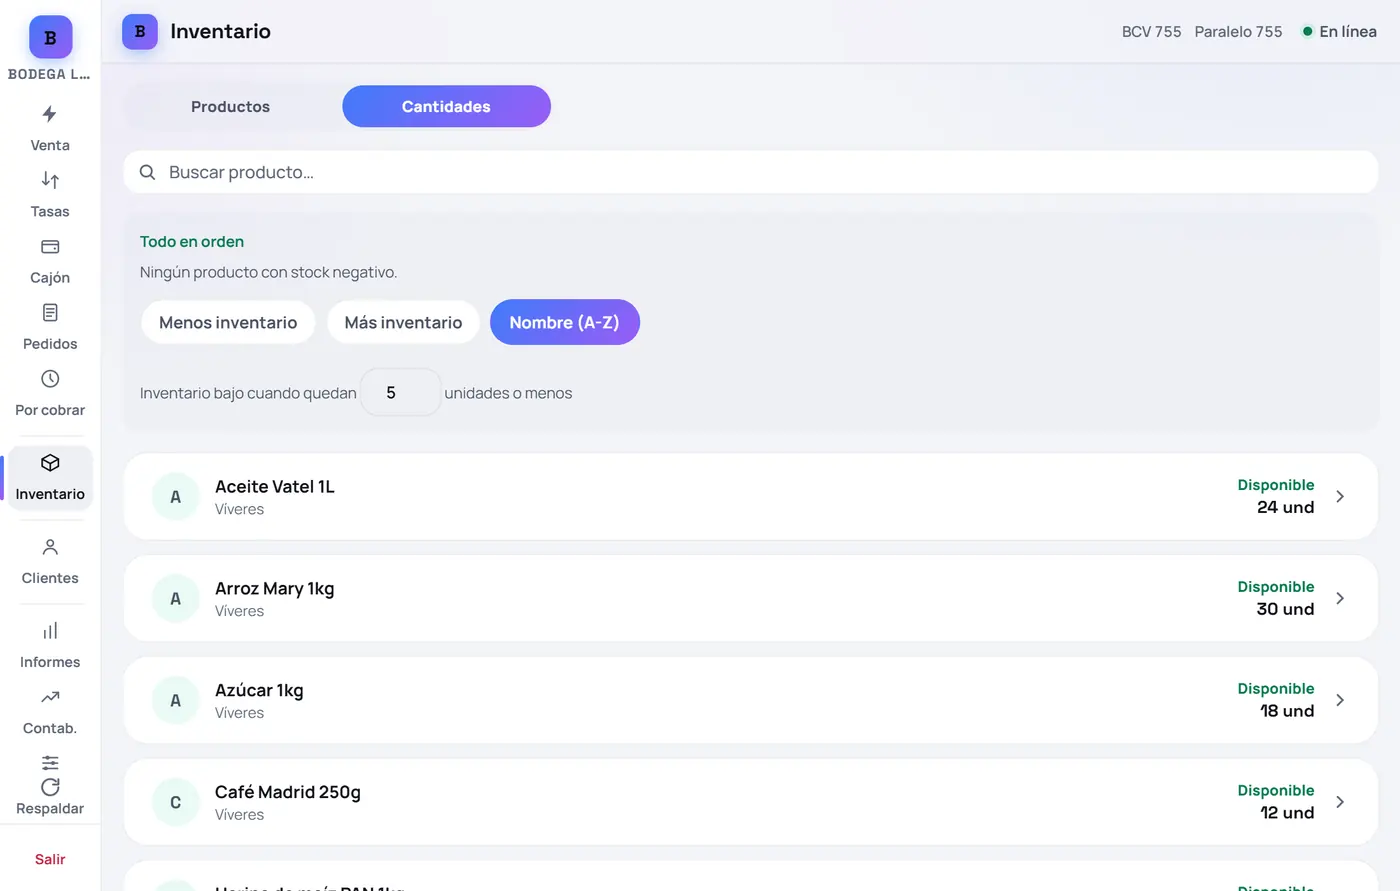The width and height of the screenshot is (1400, 891).
Task: Click the Arroz Mary 1kg product name
Action: (275, 588)
